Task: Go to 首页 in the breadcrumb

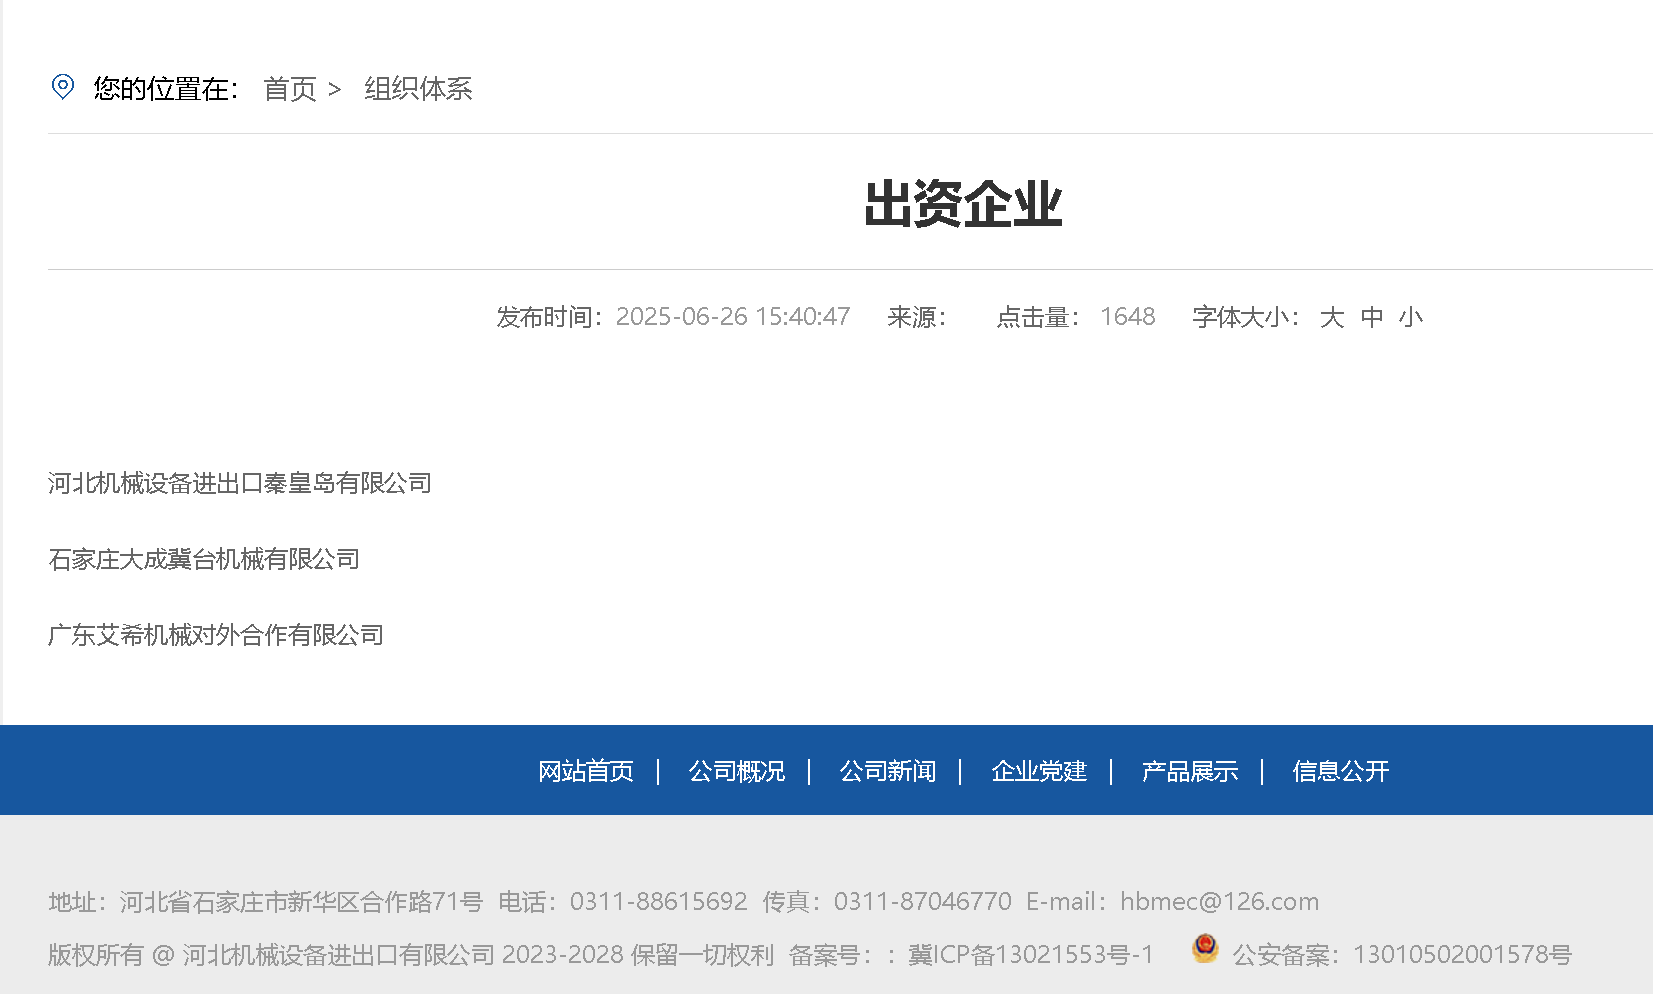Action: tap(290, 89)
